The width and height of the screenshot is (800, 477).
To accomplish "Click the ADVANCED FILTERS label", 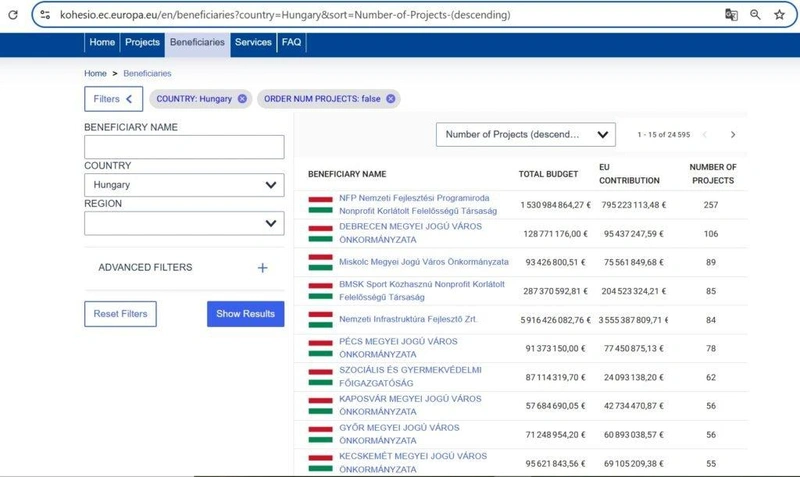I will point(145,267).
